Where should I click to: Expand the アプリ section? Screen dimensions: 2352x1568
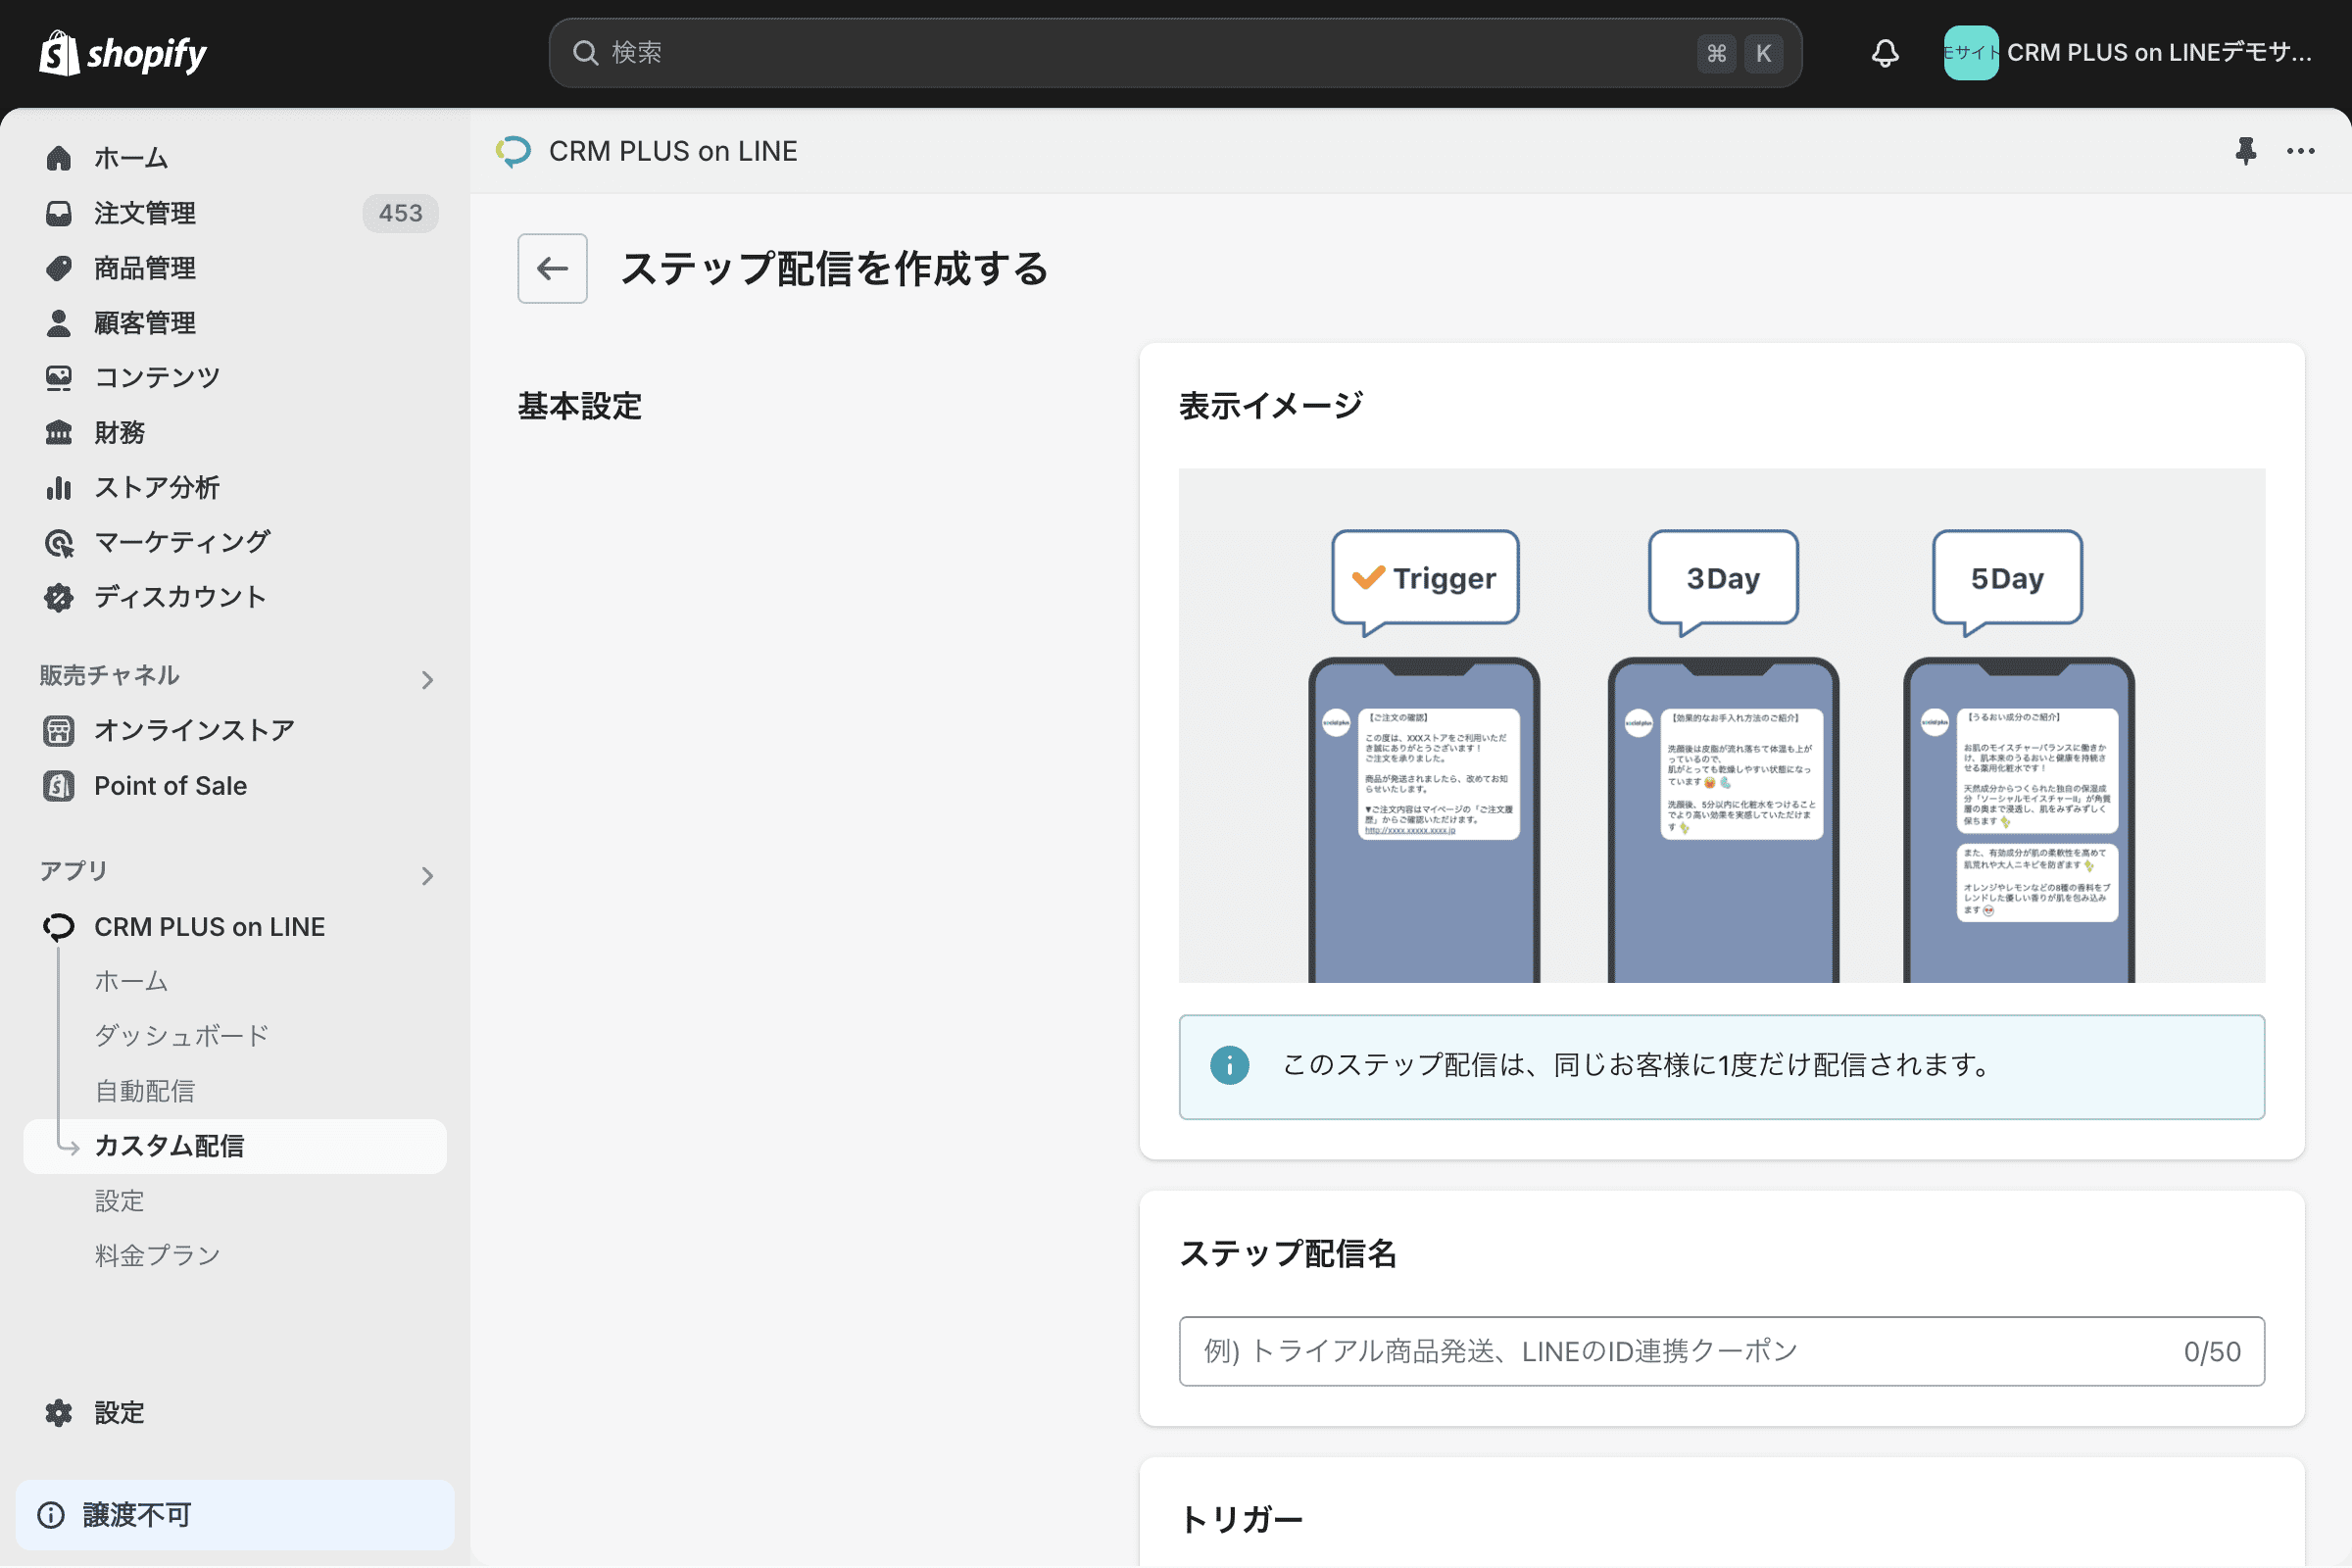pos(428,876)
